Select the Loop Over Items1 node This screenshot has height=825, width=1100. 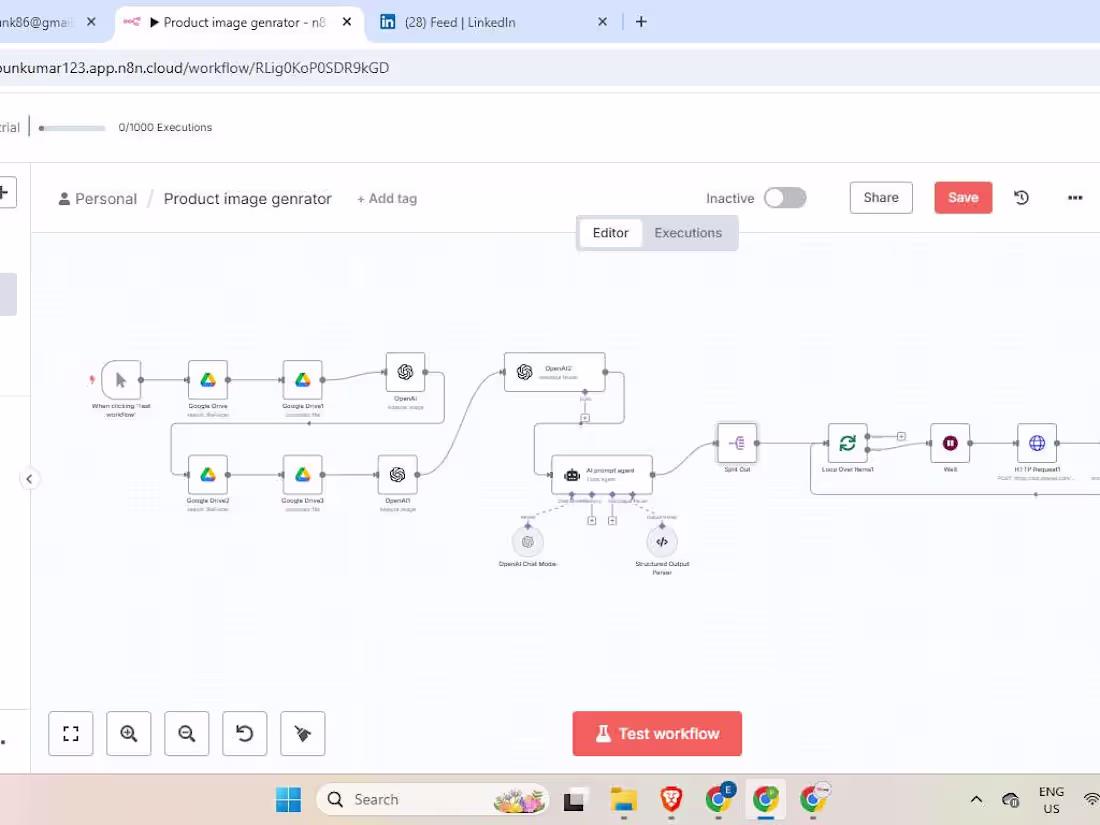(x=847, y=442)
